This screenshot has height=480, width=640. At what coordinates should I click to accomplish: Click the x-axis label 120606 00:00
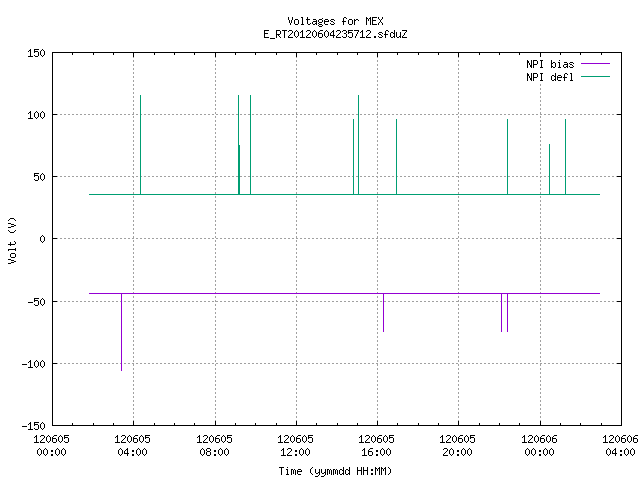pyautogui.click(x=539, y=445)
